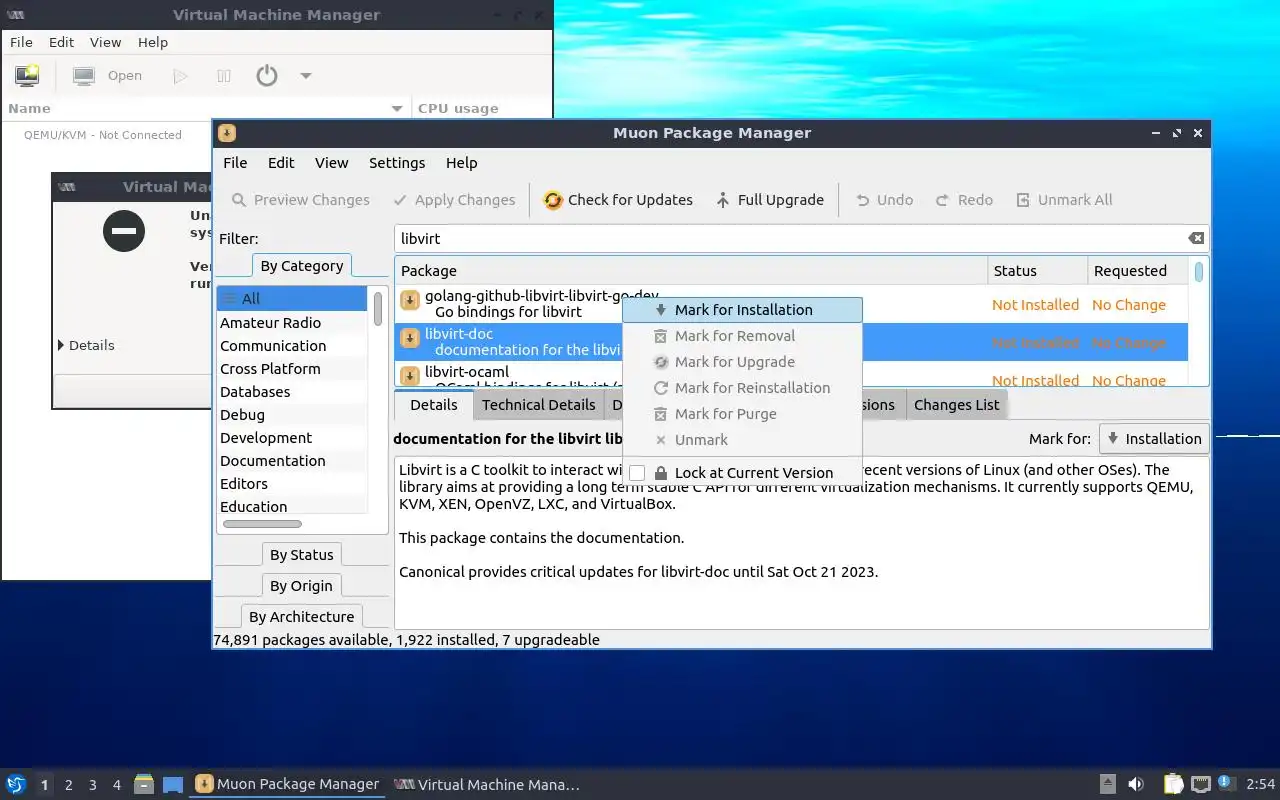Switch to Virtual Machine Manager taskbar entry
This screenshot has height=800, width=1280.
[x=487, y=785]
